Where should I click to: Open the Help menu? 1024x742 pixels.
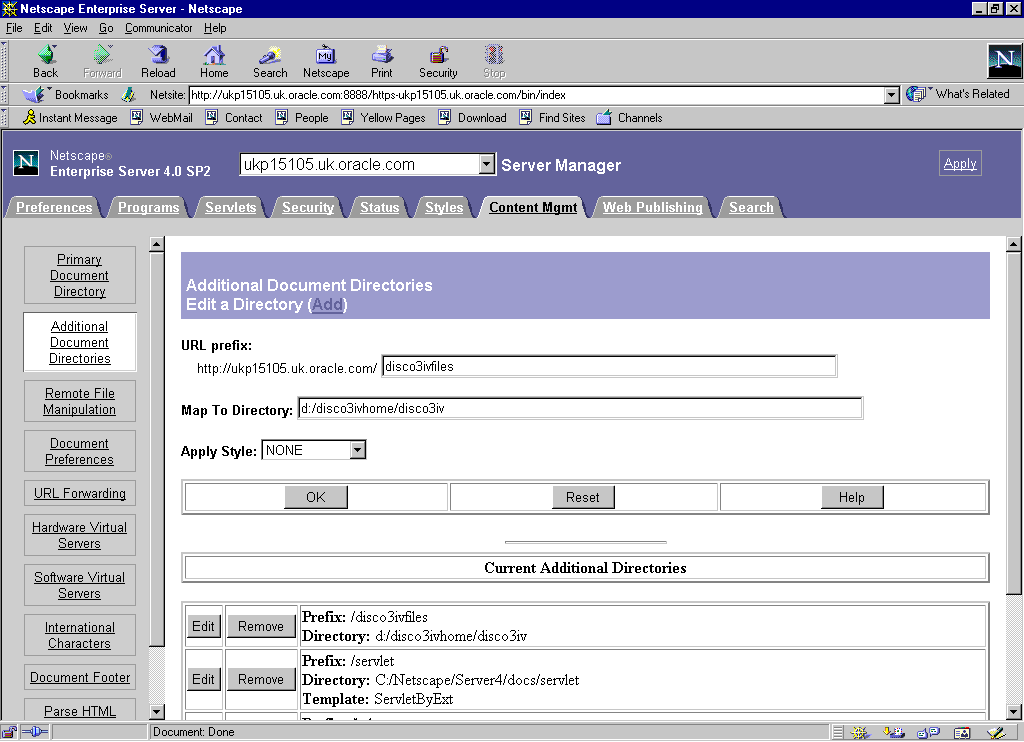tap(215, 28)
